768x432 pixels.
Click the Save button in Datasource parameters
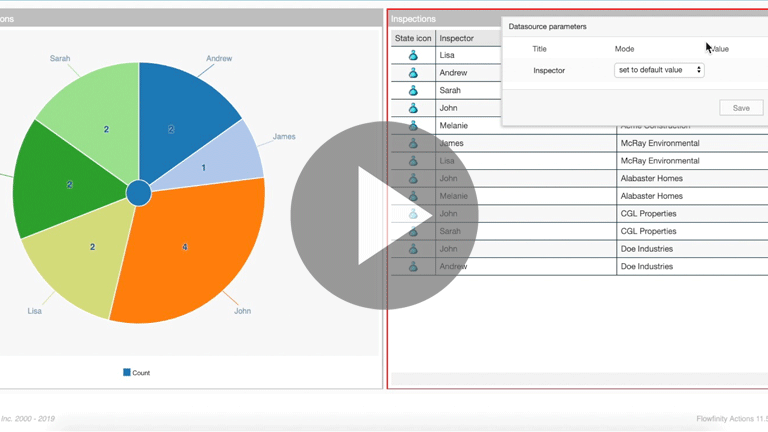point(741,108)
